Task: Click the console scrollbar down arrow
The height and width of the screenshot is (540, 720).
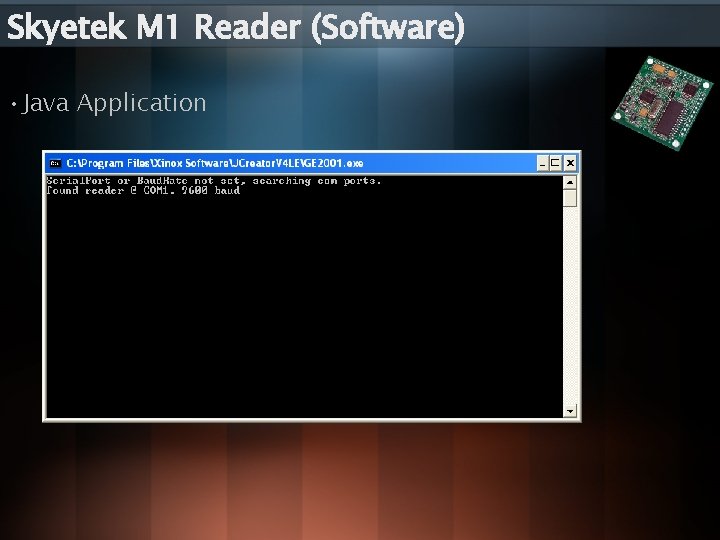Action: 570,411
